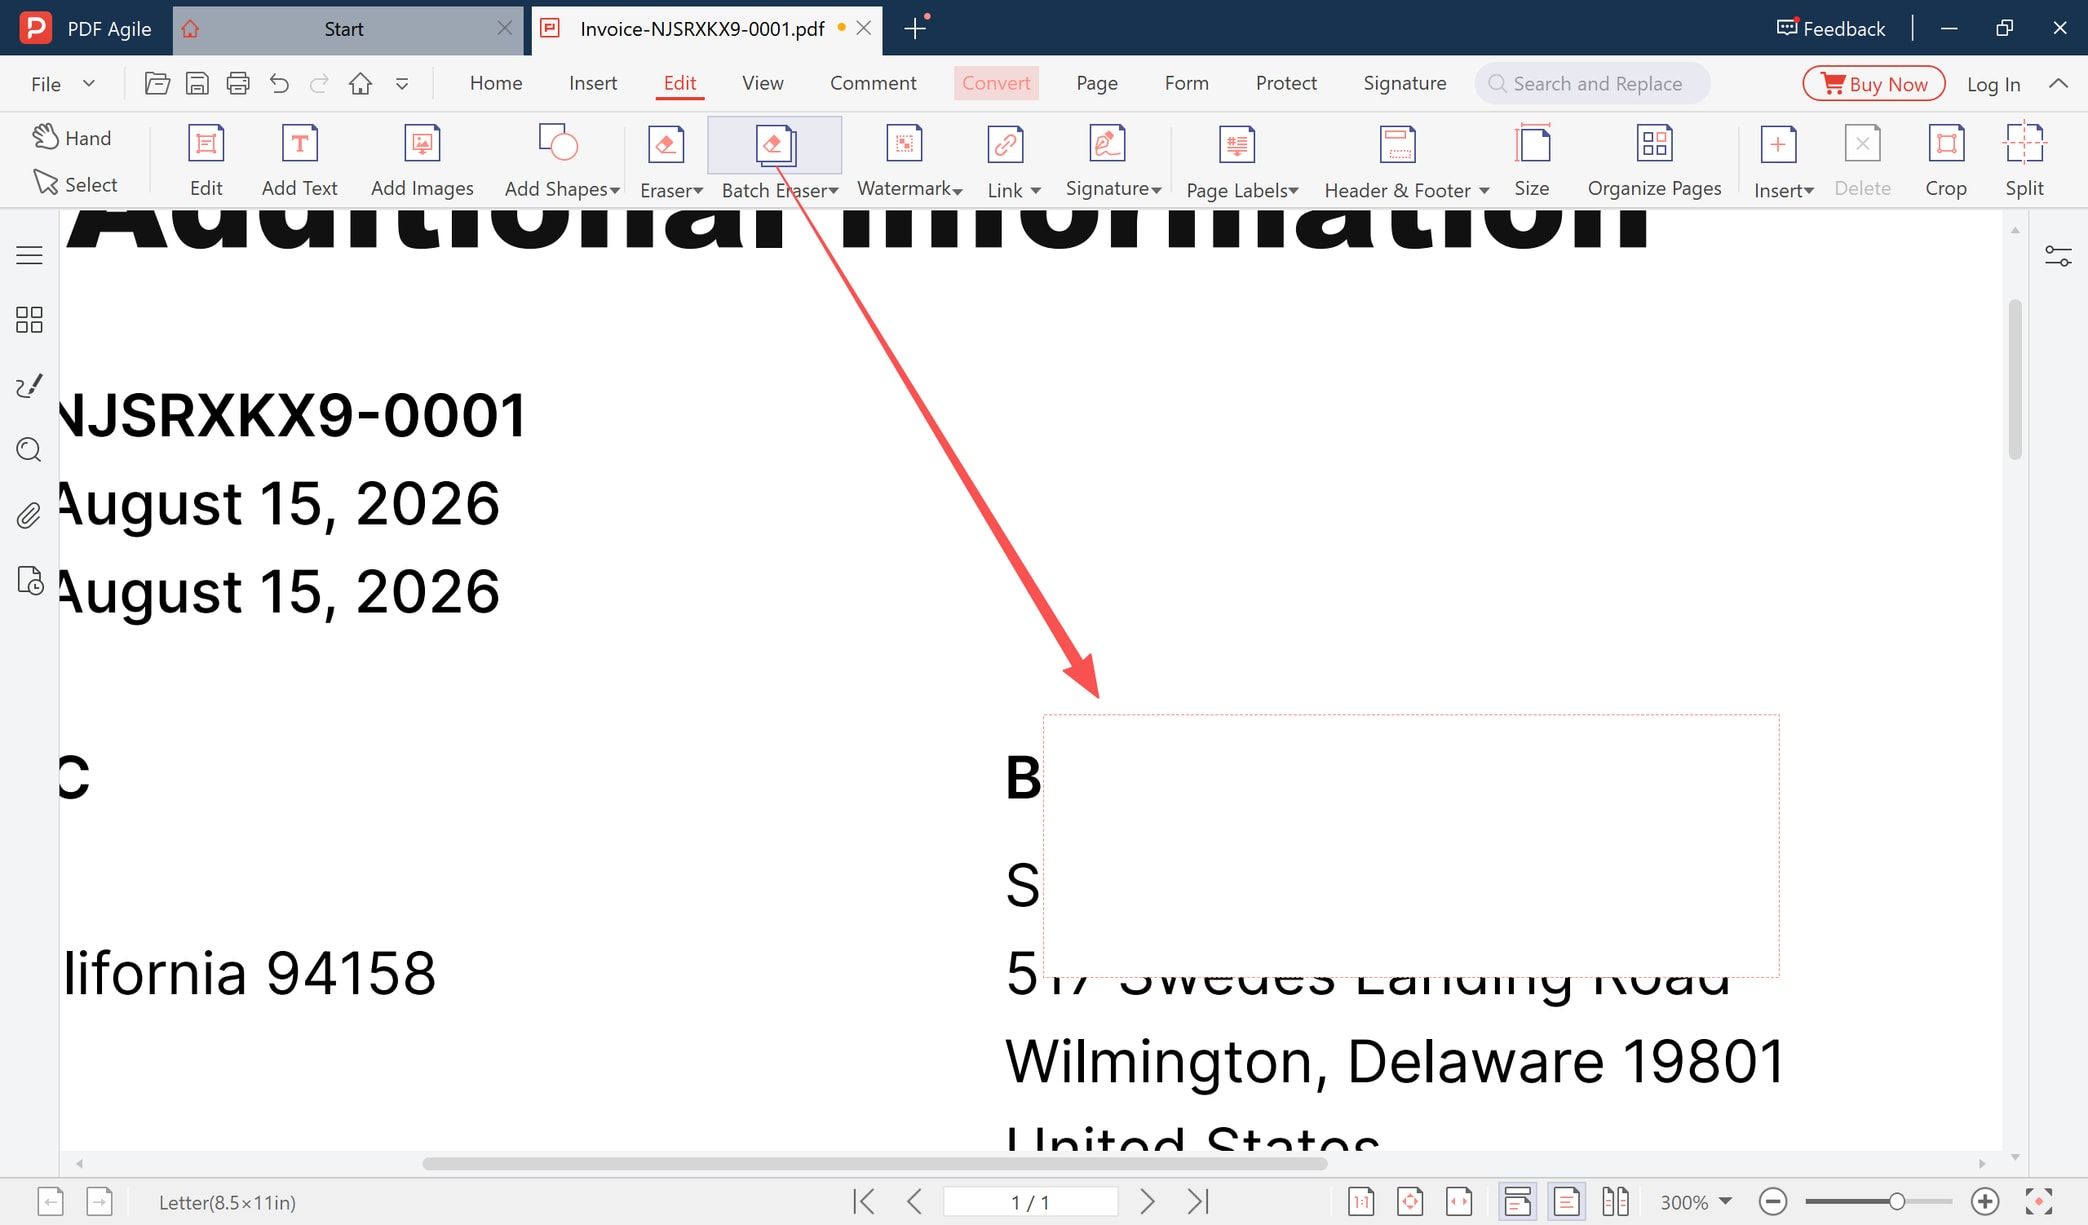Open the search sidebar panel

[x=29, y=450]
